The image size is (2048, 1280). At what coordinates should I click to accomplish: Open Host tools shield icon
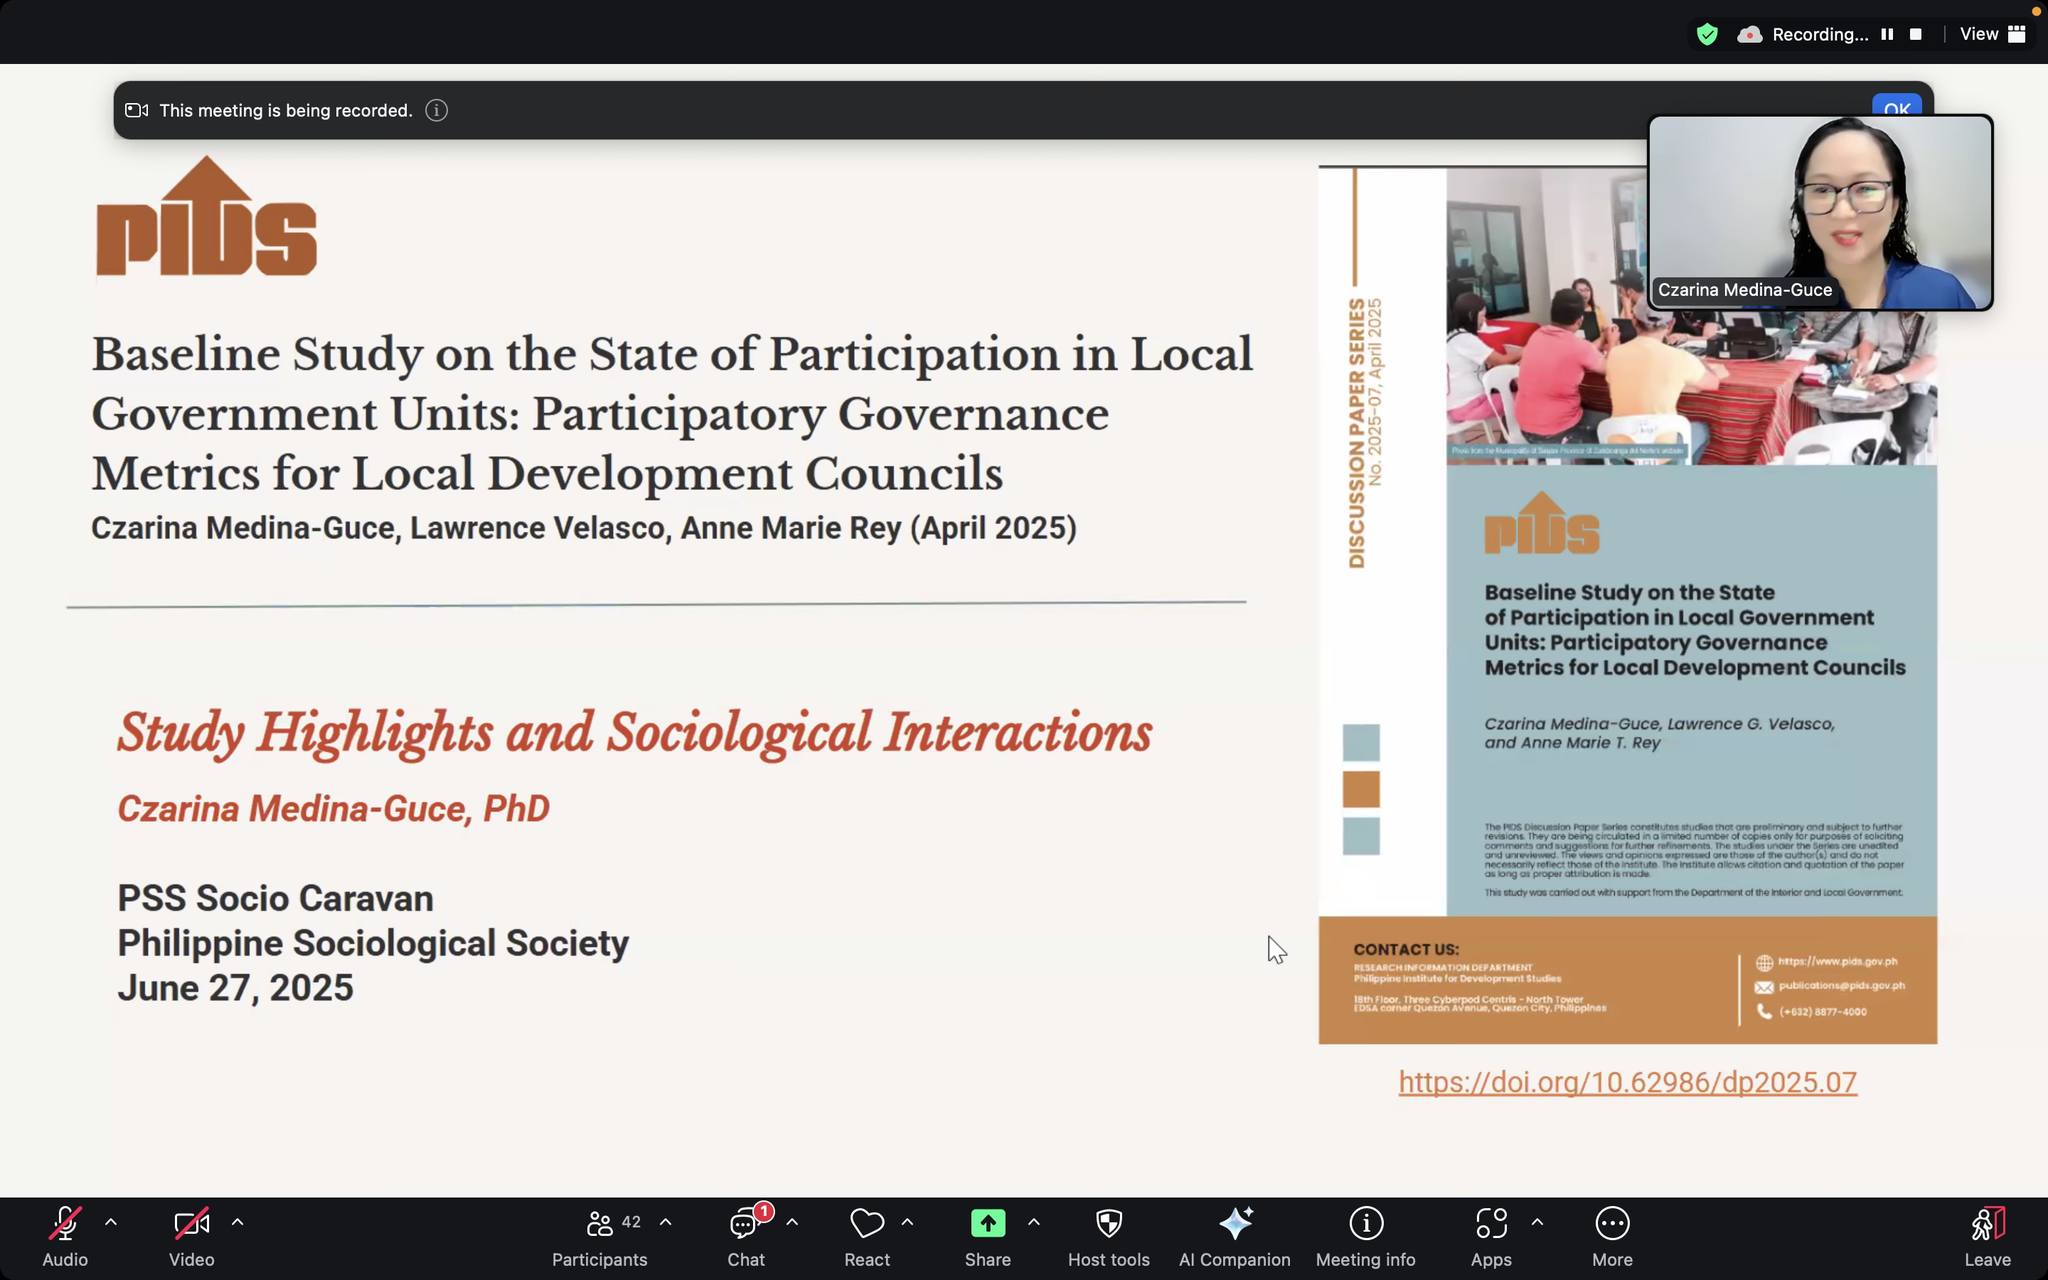tap(1109, 1224)
